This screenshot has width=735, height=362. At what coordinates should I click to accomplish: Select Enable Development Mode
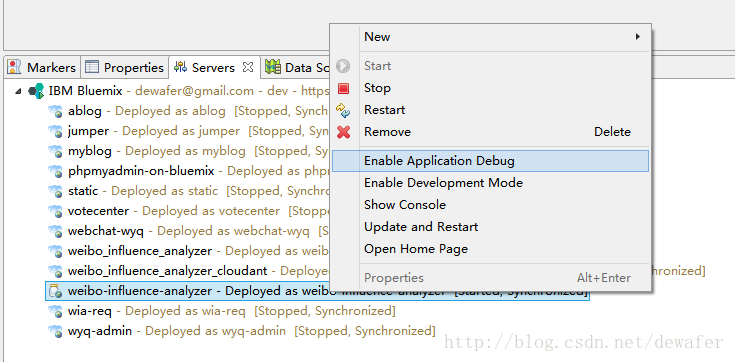tap(491, 183)
